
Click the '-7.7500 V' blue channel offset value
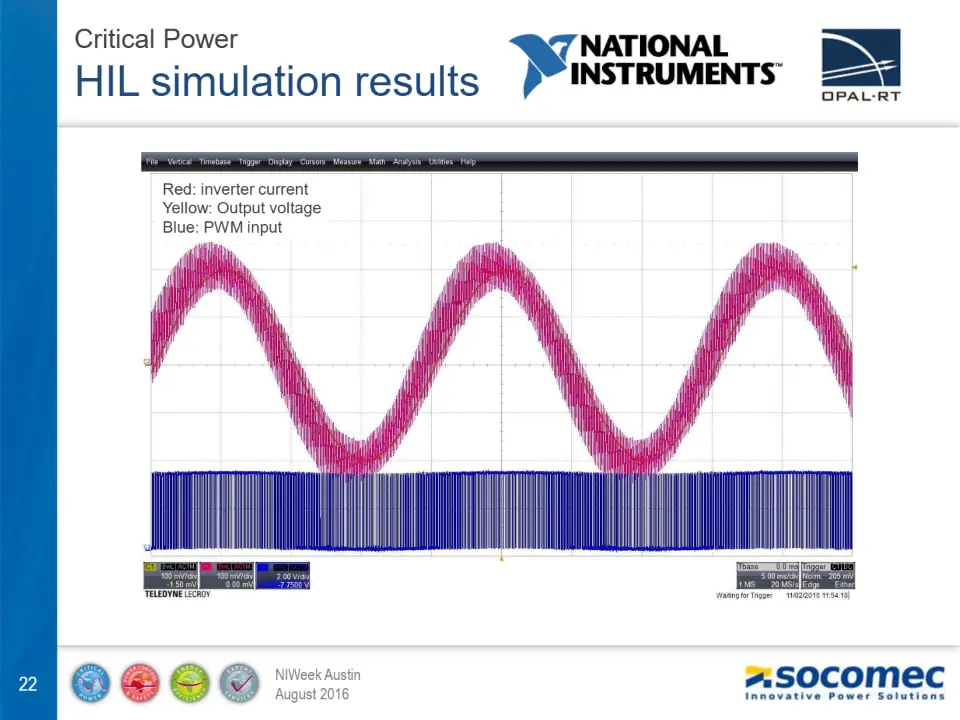tap(293, 585)
